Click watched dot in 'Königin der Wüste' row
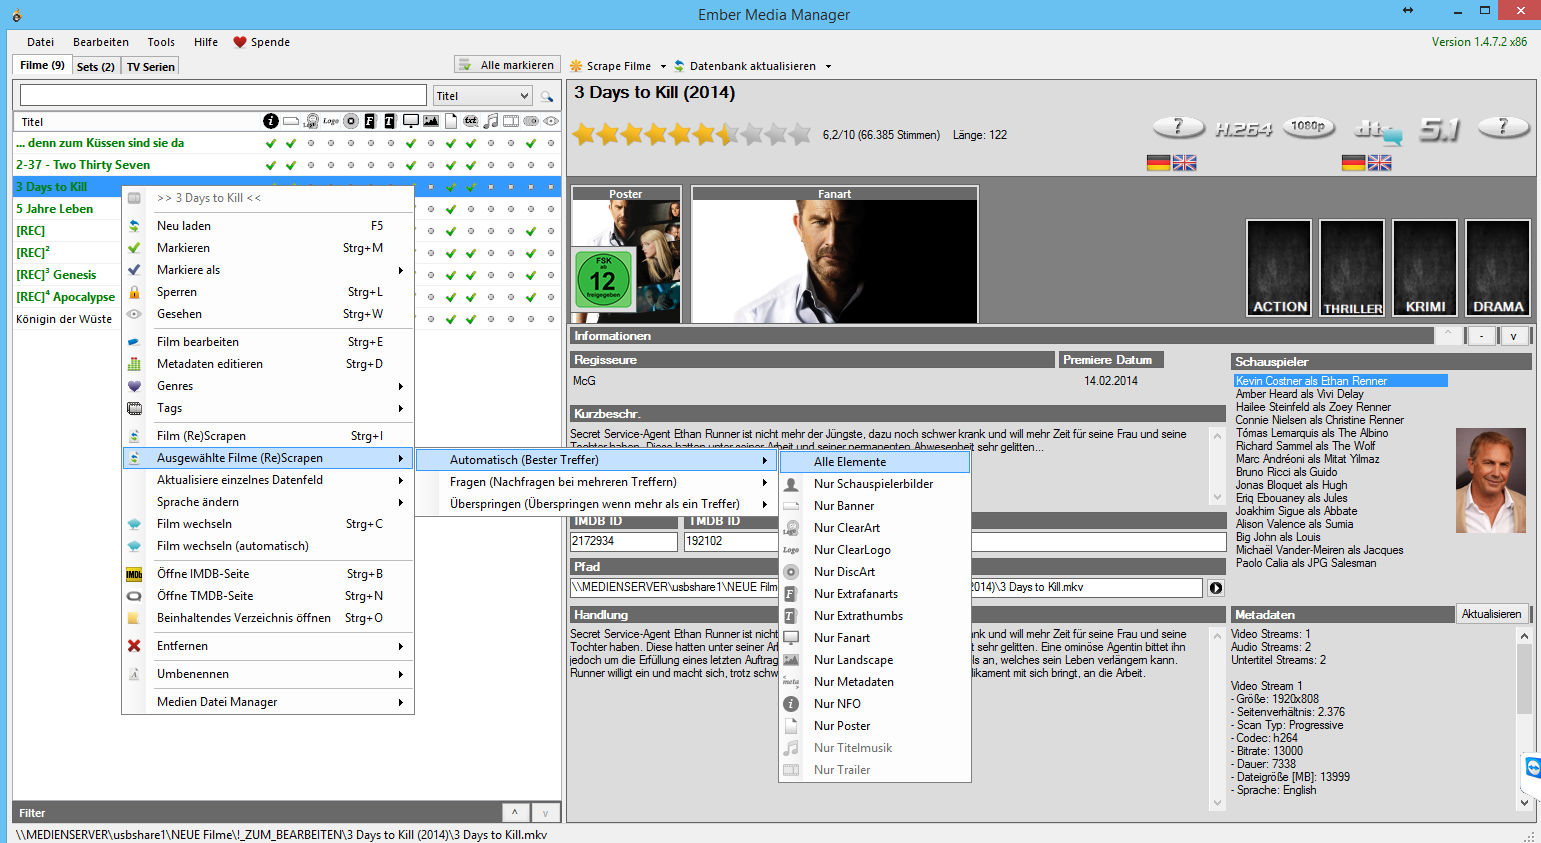The width and height of the screenshot is (1541, 843). [x=551, y=319]
